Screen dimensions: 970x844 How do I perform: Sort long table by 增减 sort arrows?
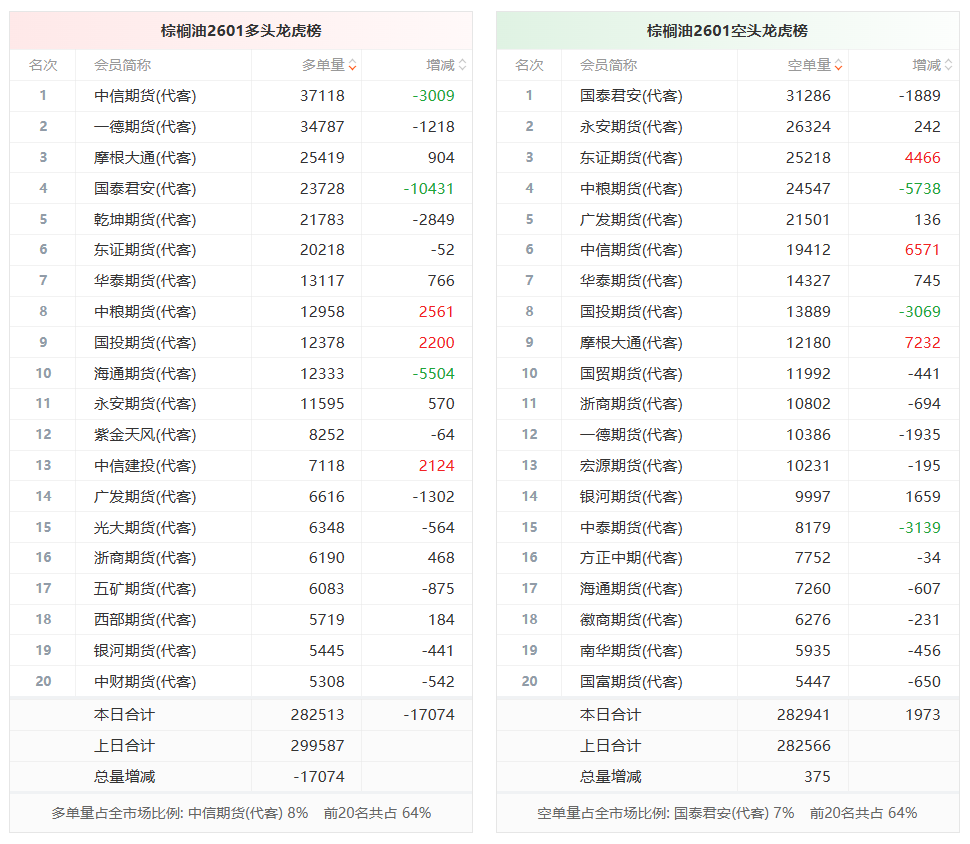pyautogui.click(x=463, y=65)
